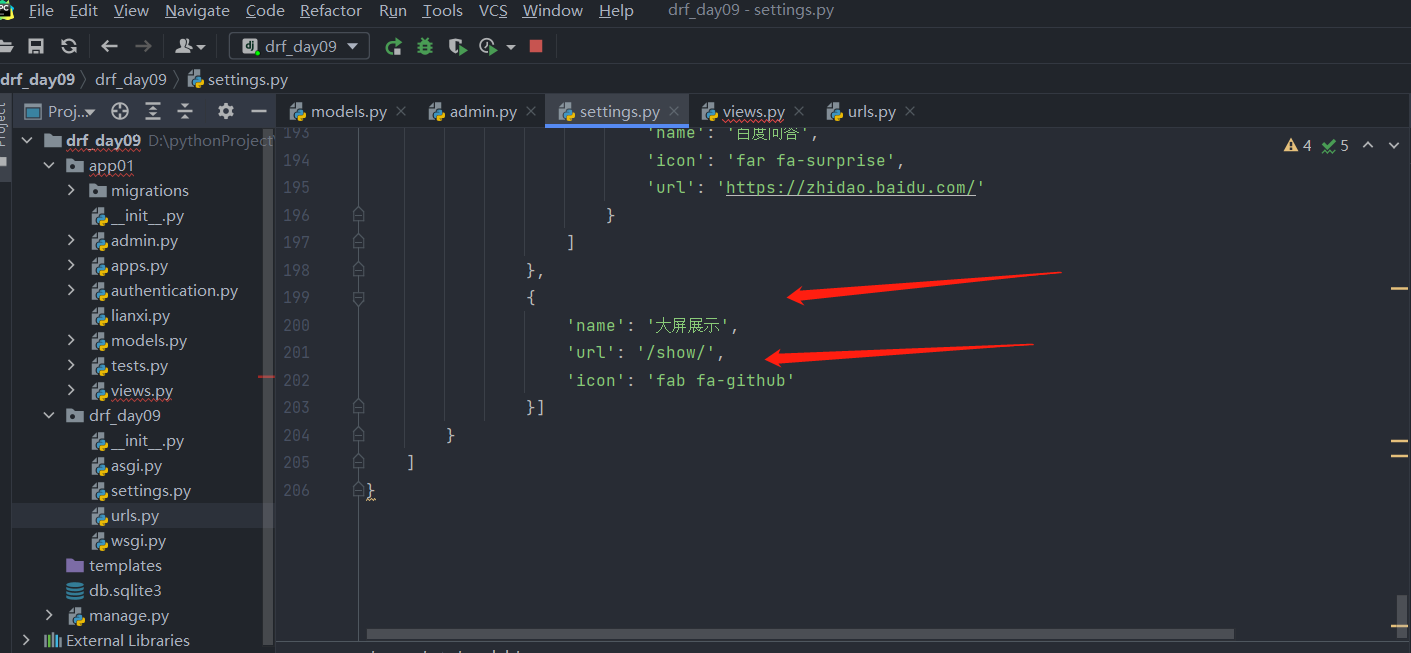Screen dimensions: 1411x653
Task: Expand the migrations folder
Action: click(x=71, y=190)
